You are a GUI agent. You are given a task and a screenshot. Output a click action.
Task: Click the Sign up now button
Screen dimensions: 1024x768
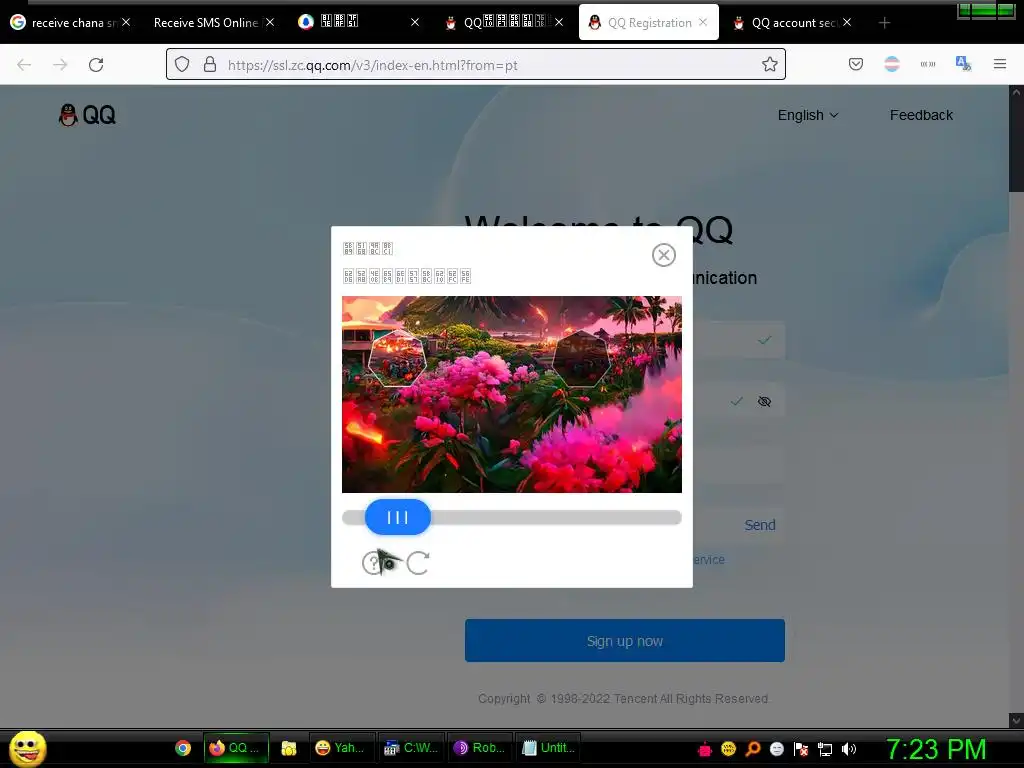[x=624, y=641]
